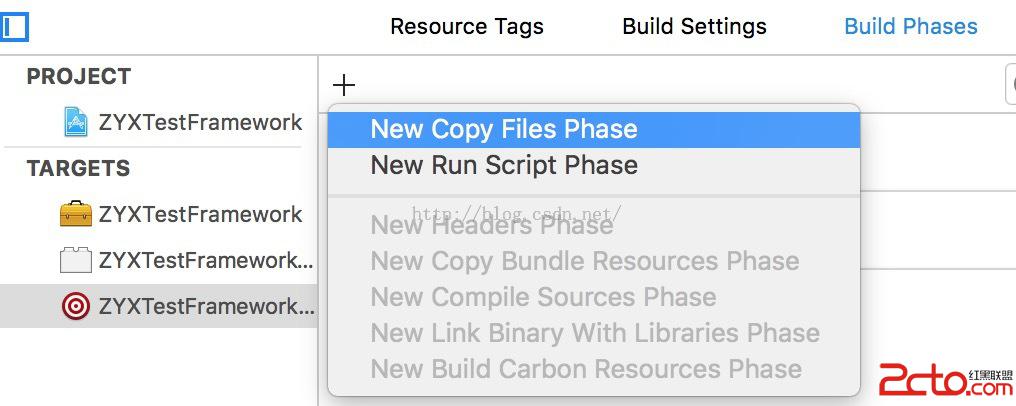Screen dimensions: 1016x406
Task: Pick New Copy Bundle Resources Phase
Action: click(585, 261)
